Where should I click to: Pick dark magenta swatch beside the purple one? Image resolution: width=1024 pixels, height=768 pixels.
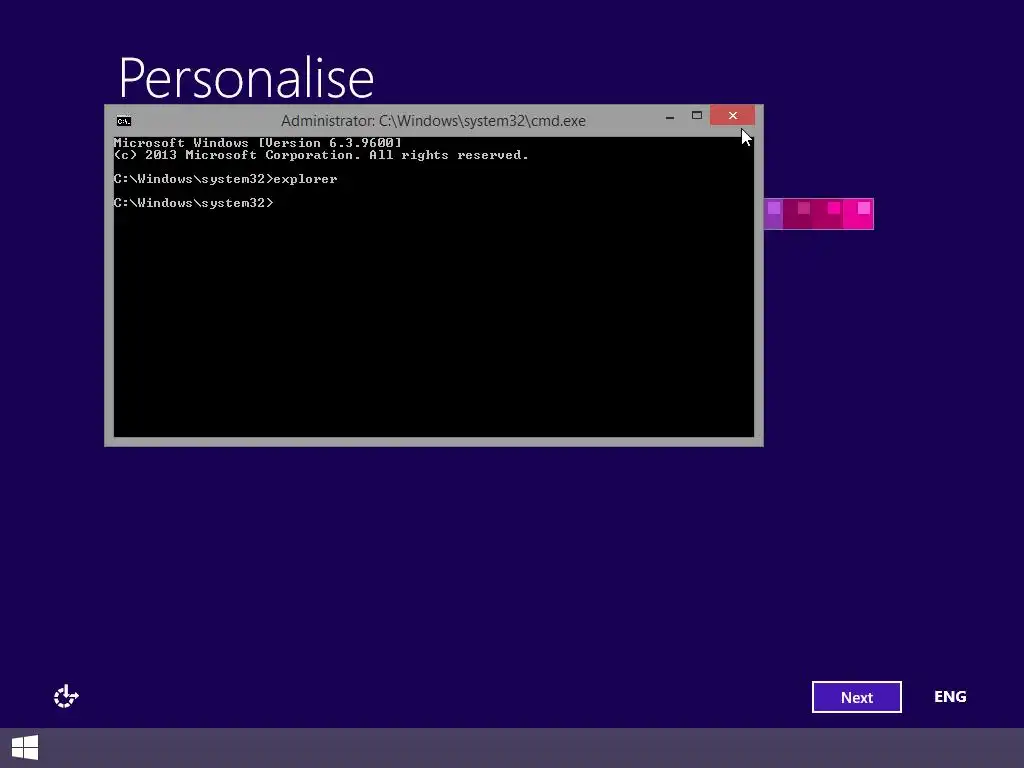point(797,214)
